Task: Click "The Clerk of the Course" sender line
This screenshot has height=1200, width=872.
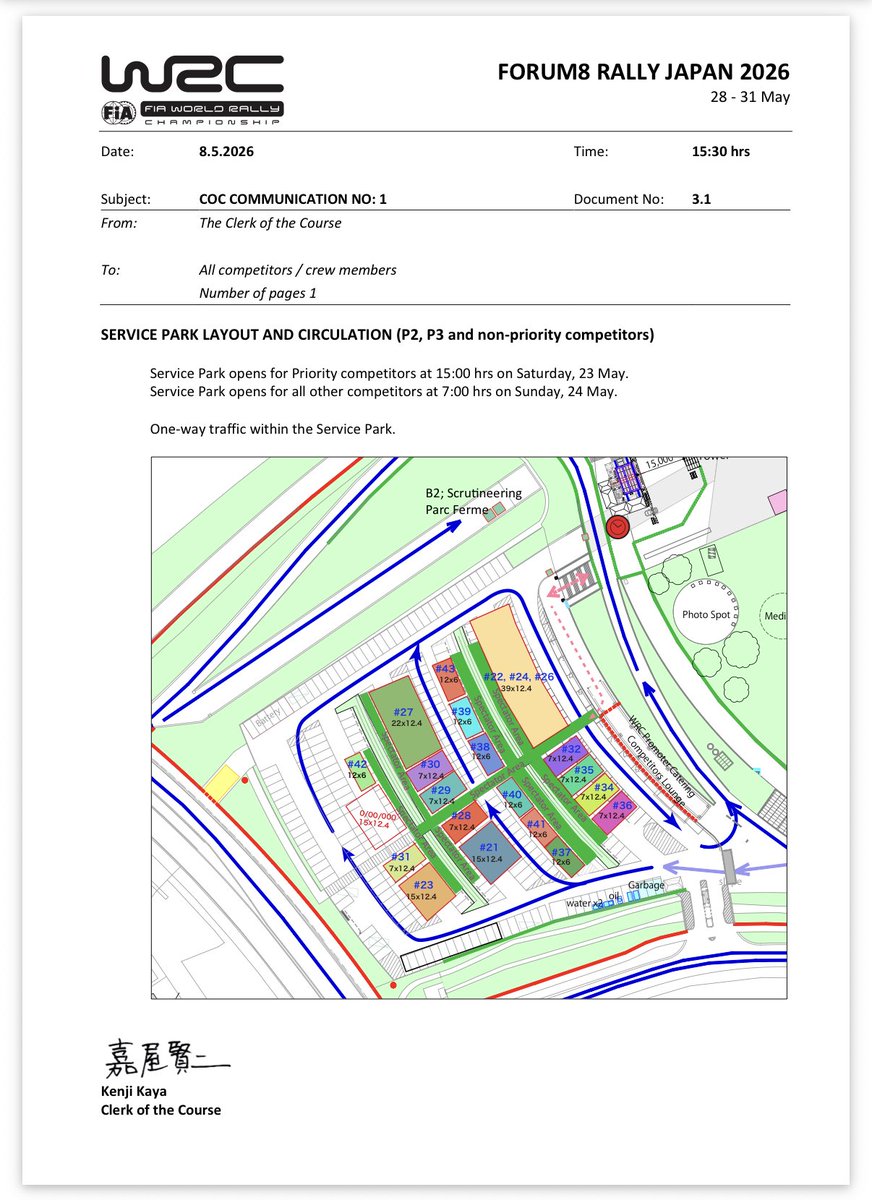Action: tap(270, 223)
